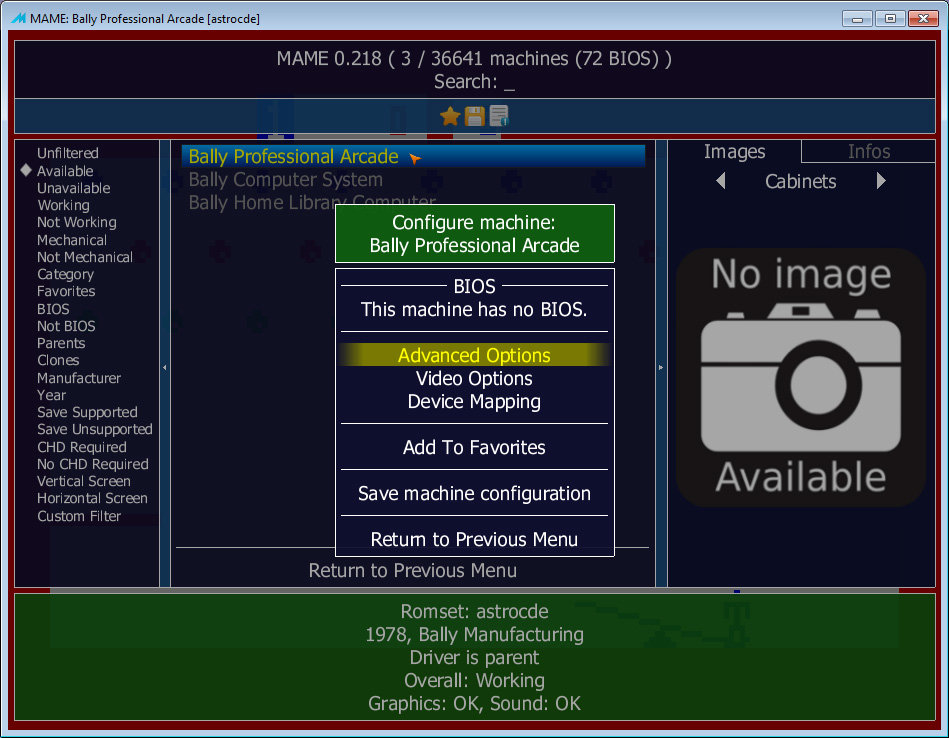Image resolution: width=949 pixels, height=738 pixels.
Task: Select Bally Computer System in the list
Action: tap(286, 179)
